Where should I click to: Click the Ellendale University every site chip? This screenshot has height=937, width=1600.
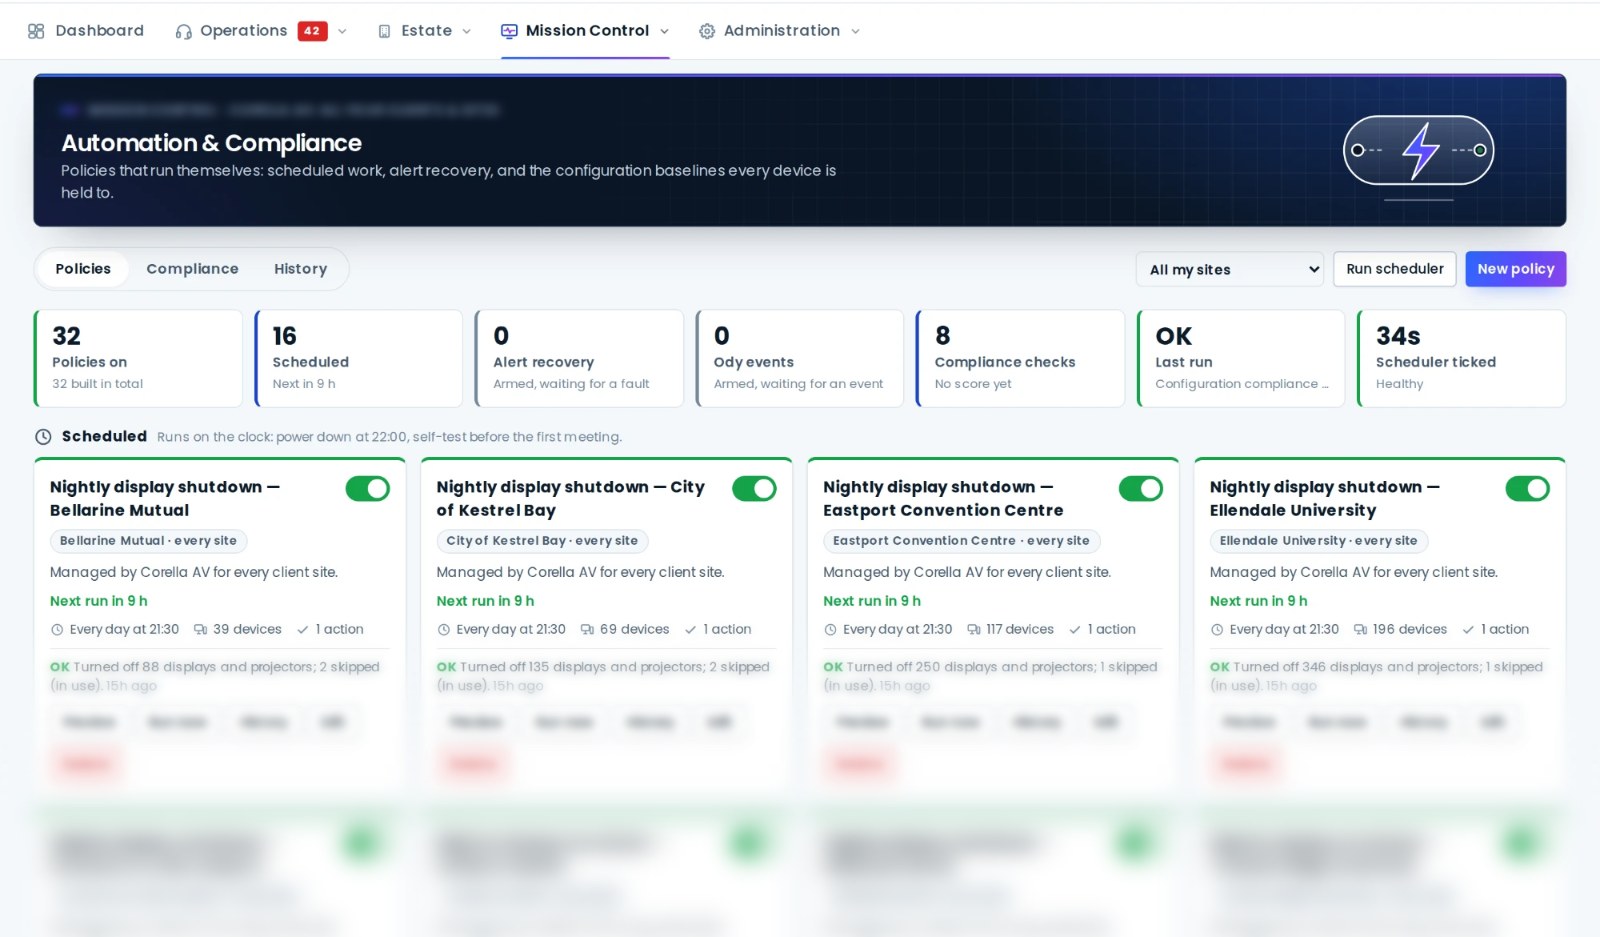coord(1318,541)
